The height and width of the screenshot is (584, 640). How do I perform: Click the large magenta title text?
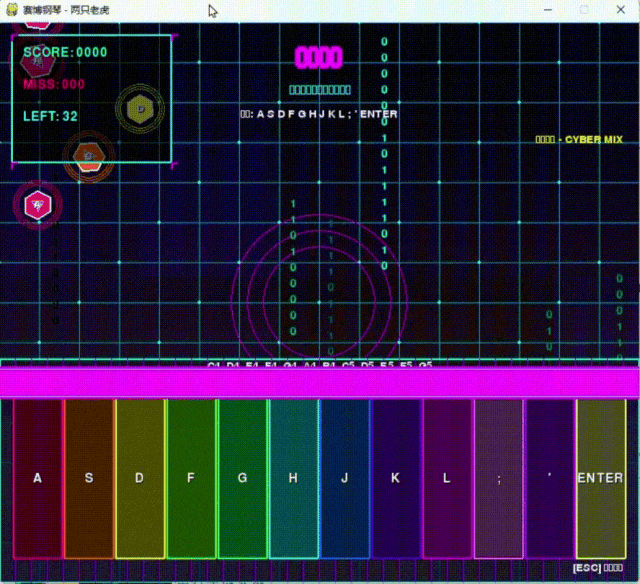coord(319,58)
